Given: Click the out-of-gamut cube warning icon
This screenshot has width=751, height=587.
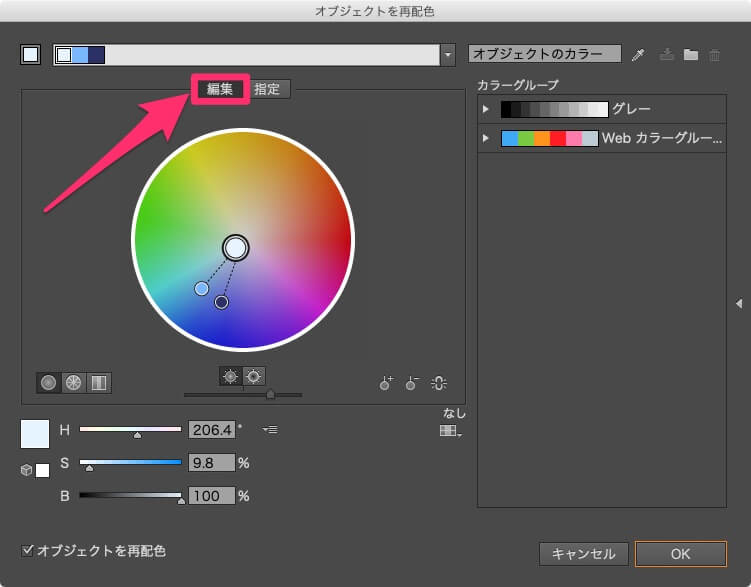Looking at the screenshot, I should point(26,470).
